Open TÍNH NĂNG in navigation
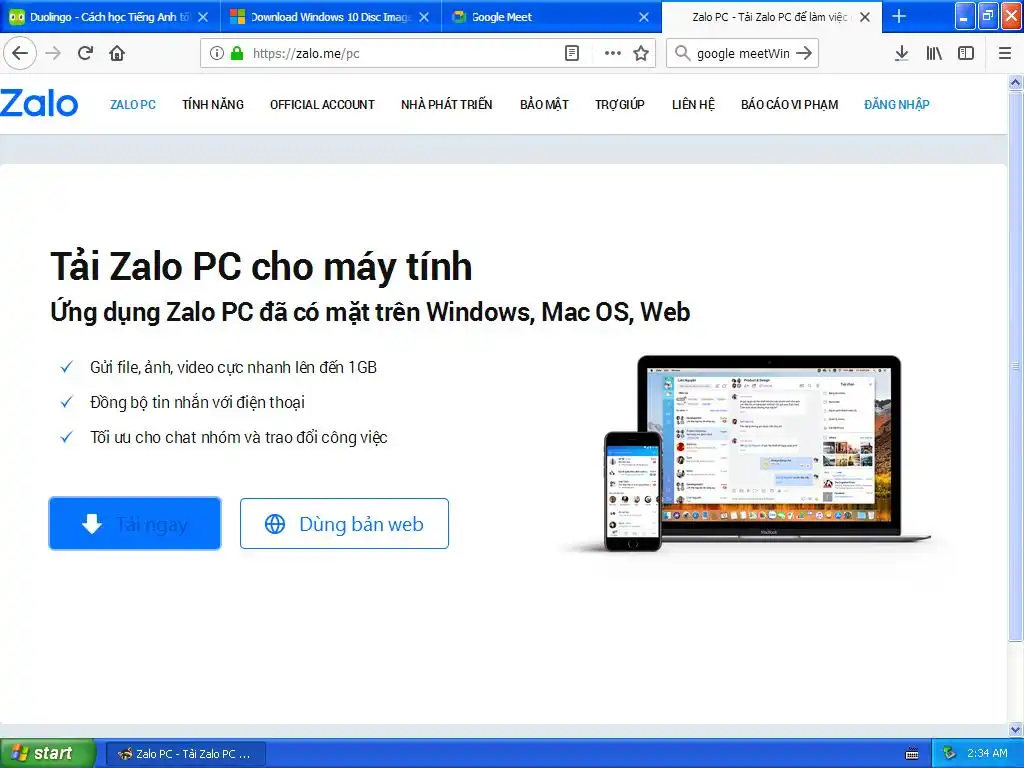 pyautogui.click(x=213, y=104)
